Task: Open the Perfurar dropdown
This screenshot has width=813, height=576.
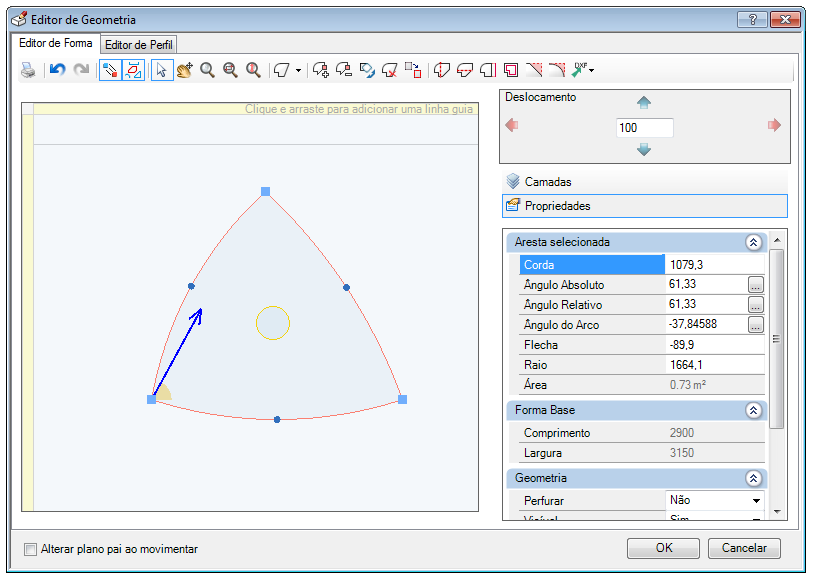Action: click(756, 500)
